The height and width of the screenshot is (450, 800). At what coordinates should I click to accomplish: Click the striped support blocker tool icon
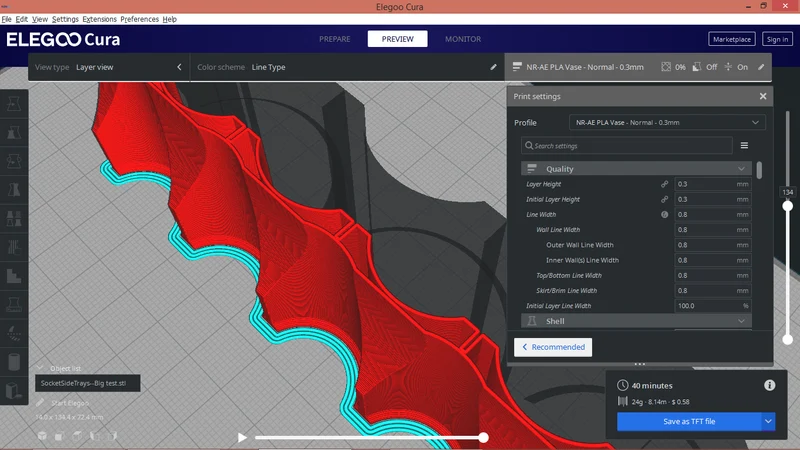click(14, 247)
